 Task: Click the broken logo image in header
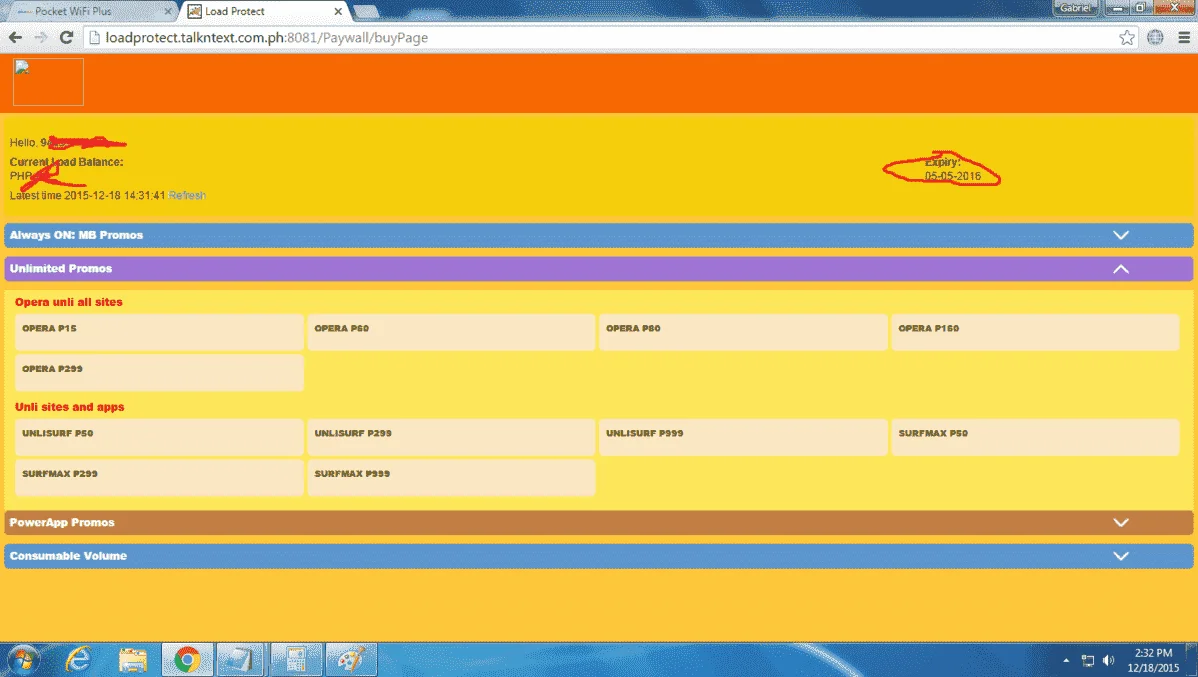point(48,82)
